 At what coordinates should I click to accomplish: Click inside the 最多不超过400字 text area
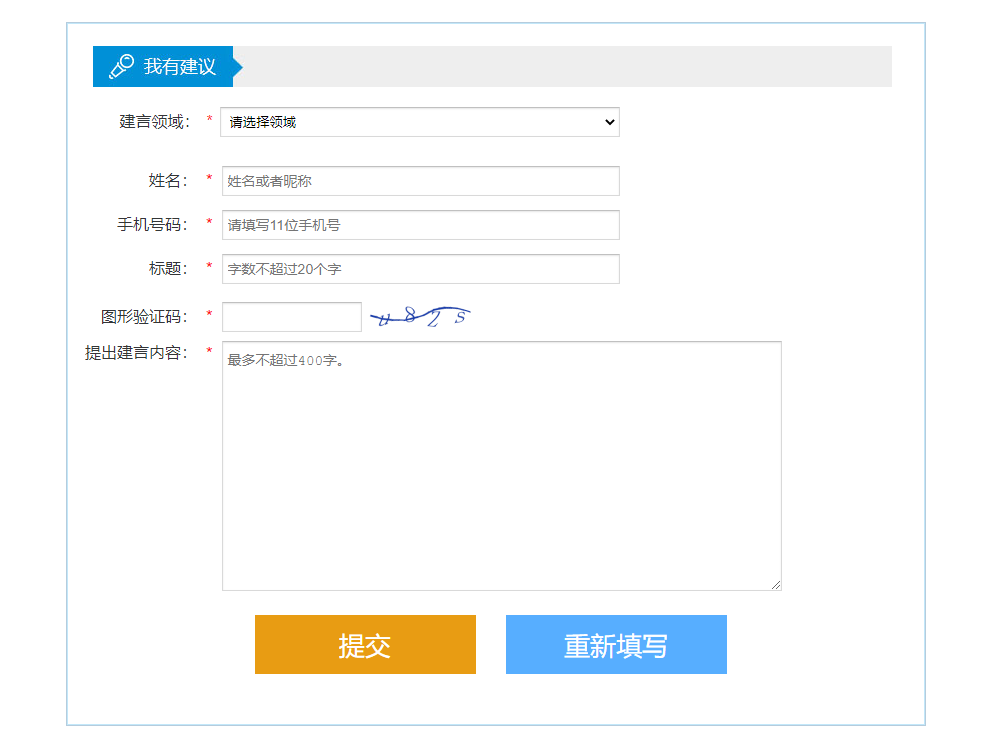500,465
